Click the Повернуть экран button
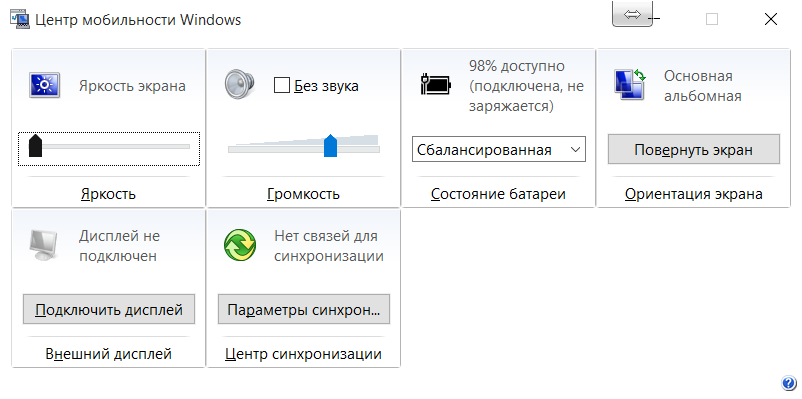The width and height of the screenshot is (802, 399). tap(694, 149)
